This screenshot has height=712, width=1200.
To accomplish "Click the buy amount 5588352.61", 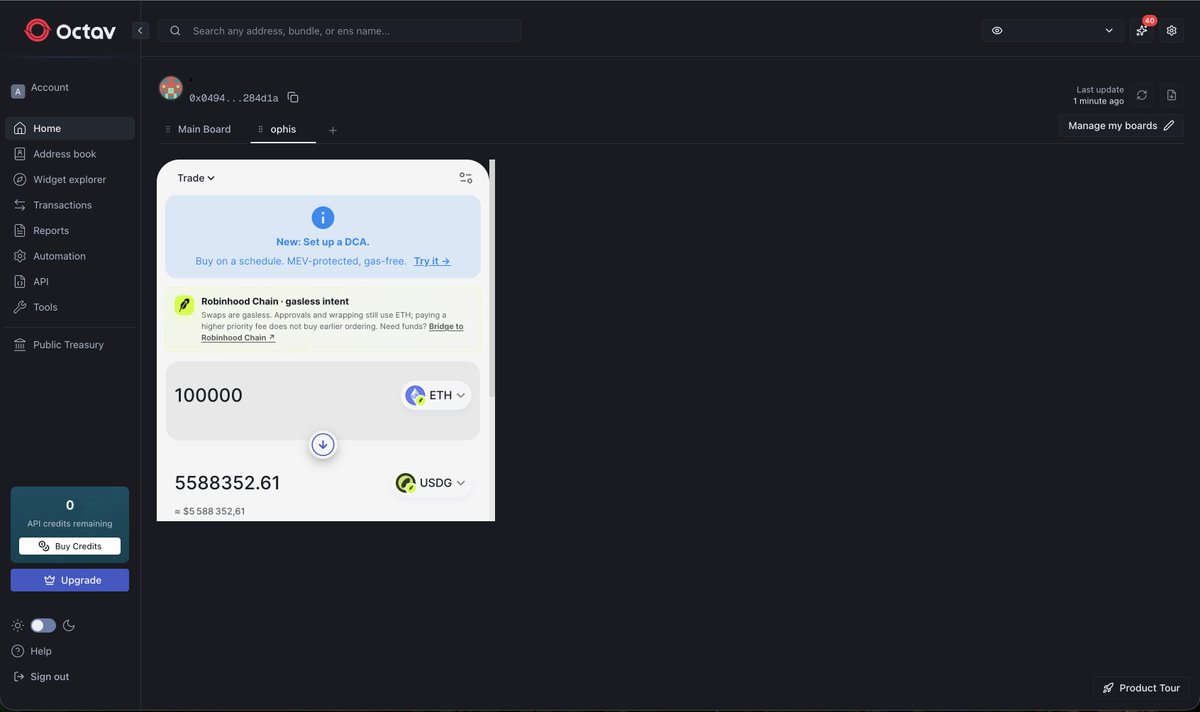I will [x=227, y=483].
